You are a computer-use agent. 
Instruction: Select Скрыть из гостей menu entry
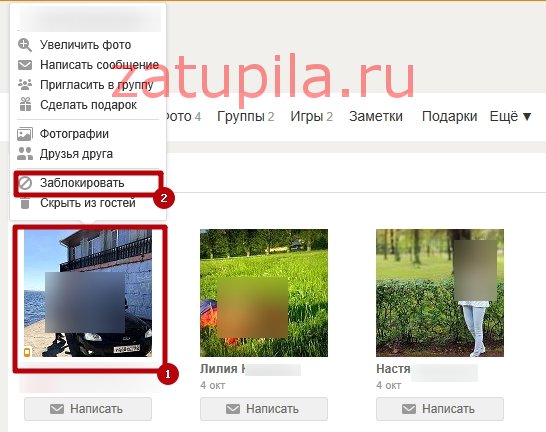pos(88,203)
